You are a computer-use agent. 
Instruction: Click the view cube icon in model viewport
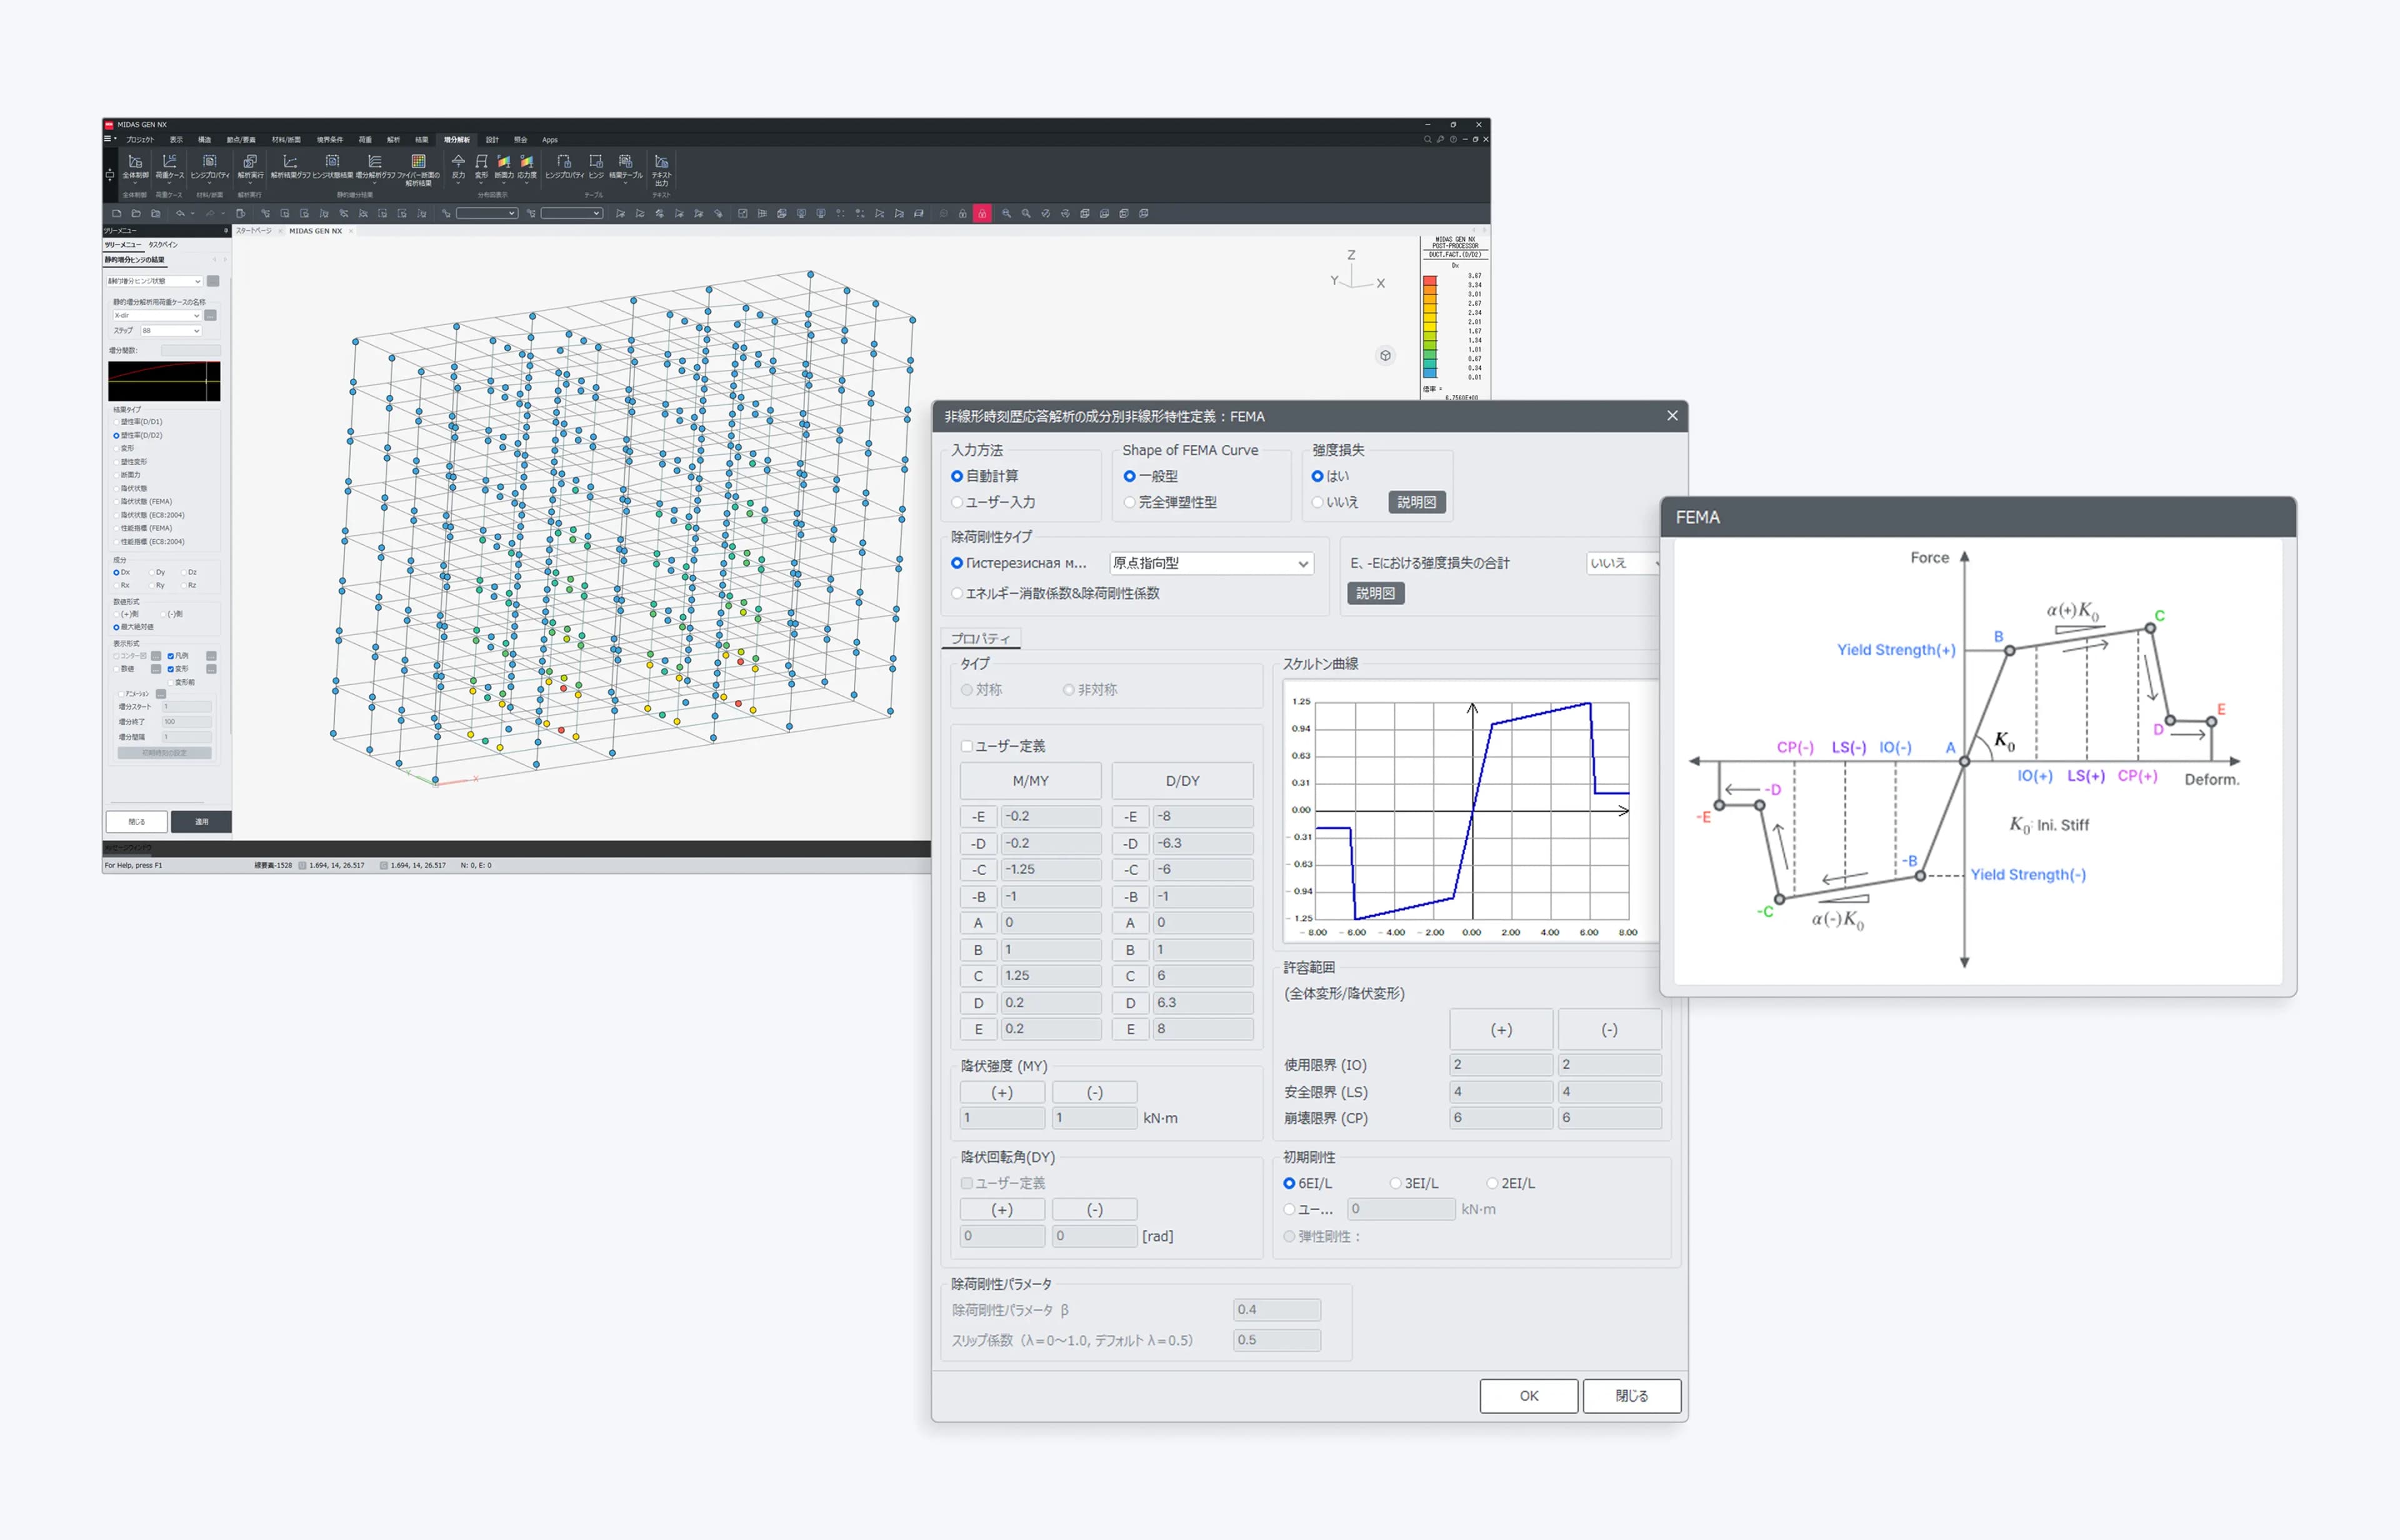1385,355
